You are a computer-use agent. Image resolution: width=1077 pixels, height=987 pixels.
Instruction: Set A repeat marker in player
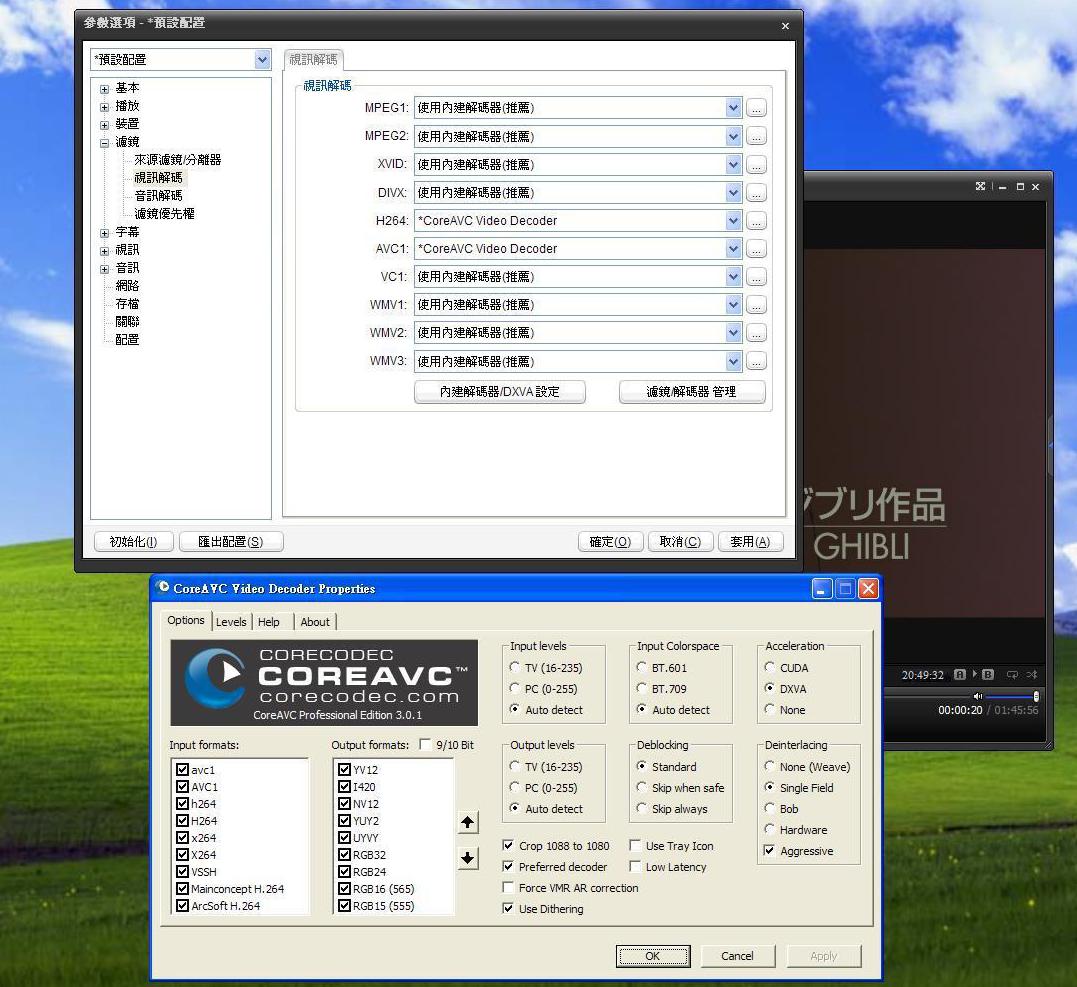pos(960,674)
